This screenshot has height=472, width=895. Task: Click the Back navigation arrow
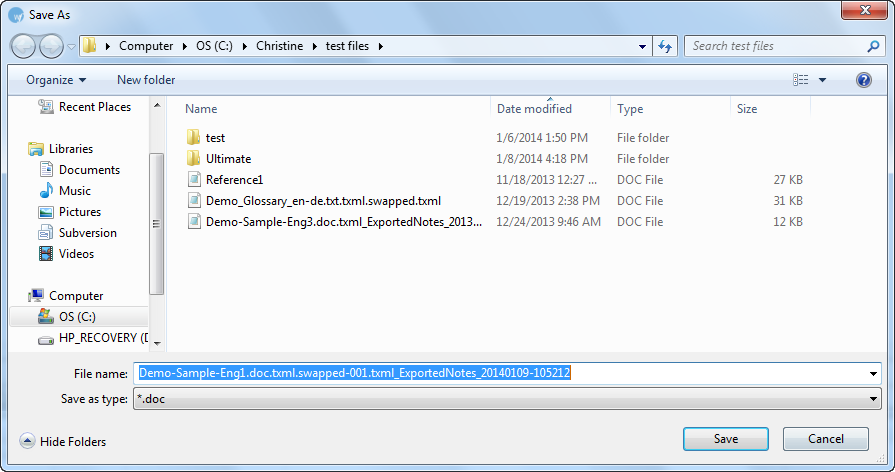pyautogui.click(x=24, y=46)
